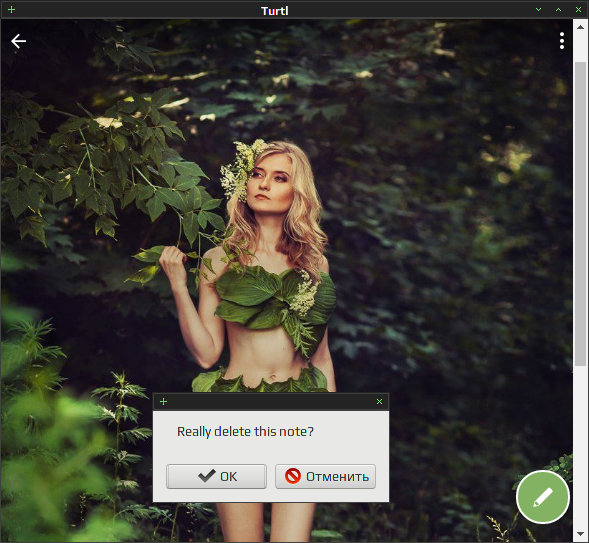This screenshot has height=543, width=589.
Task: Click the scrollbar down arrow
Action: pyautogui.click(x=580, y=534)
